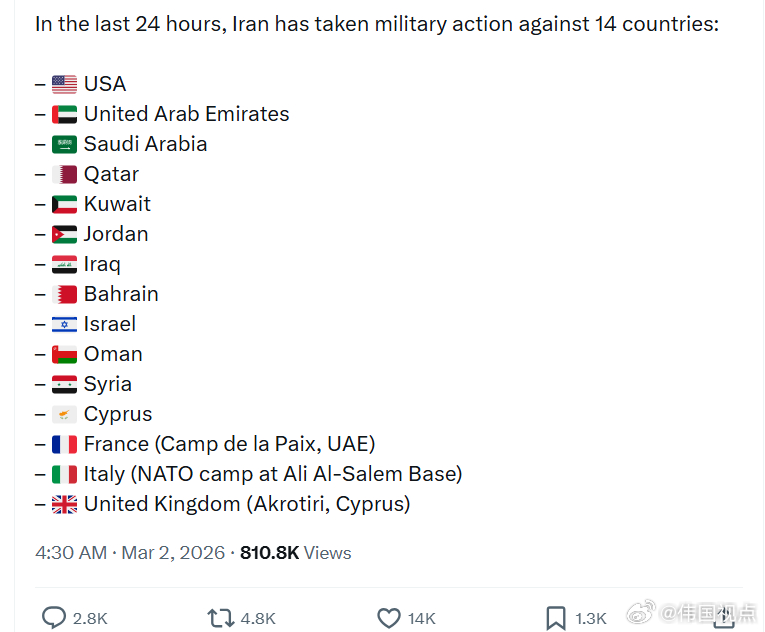Click the 1.3K bookmarks count
Image resolution: width=765 pixels, height=632 pixels.
click(591, 619)
